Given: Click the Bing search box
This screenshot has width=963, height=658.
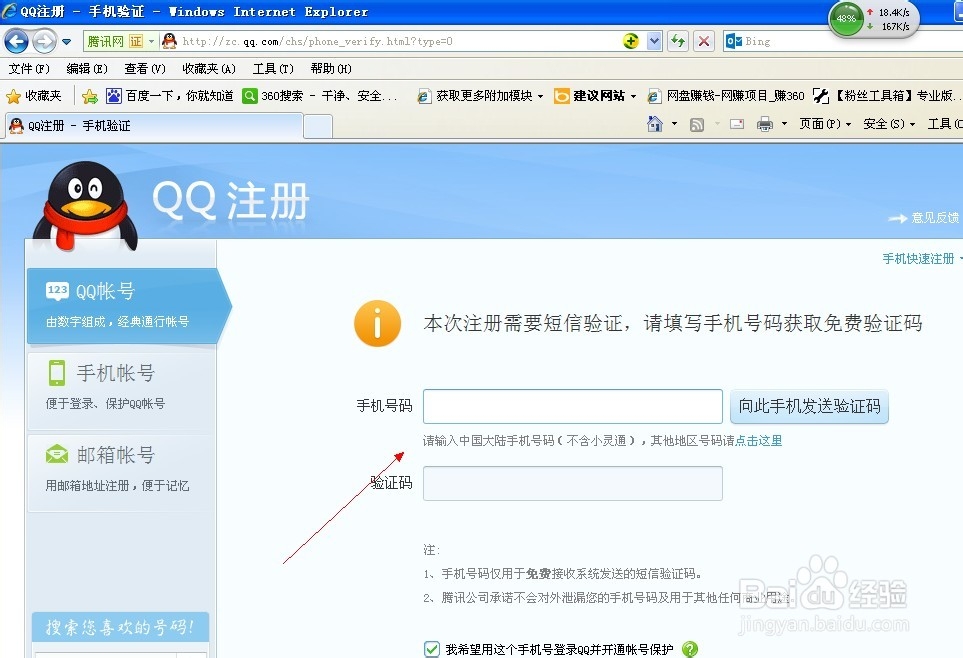Looking at the screenshot, I should (x=851, y=41).
